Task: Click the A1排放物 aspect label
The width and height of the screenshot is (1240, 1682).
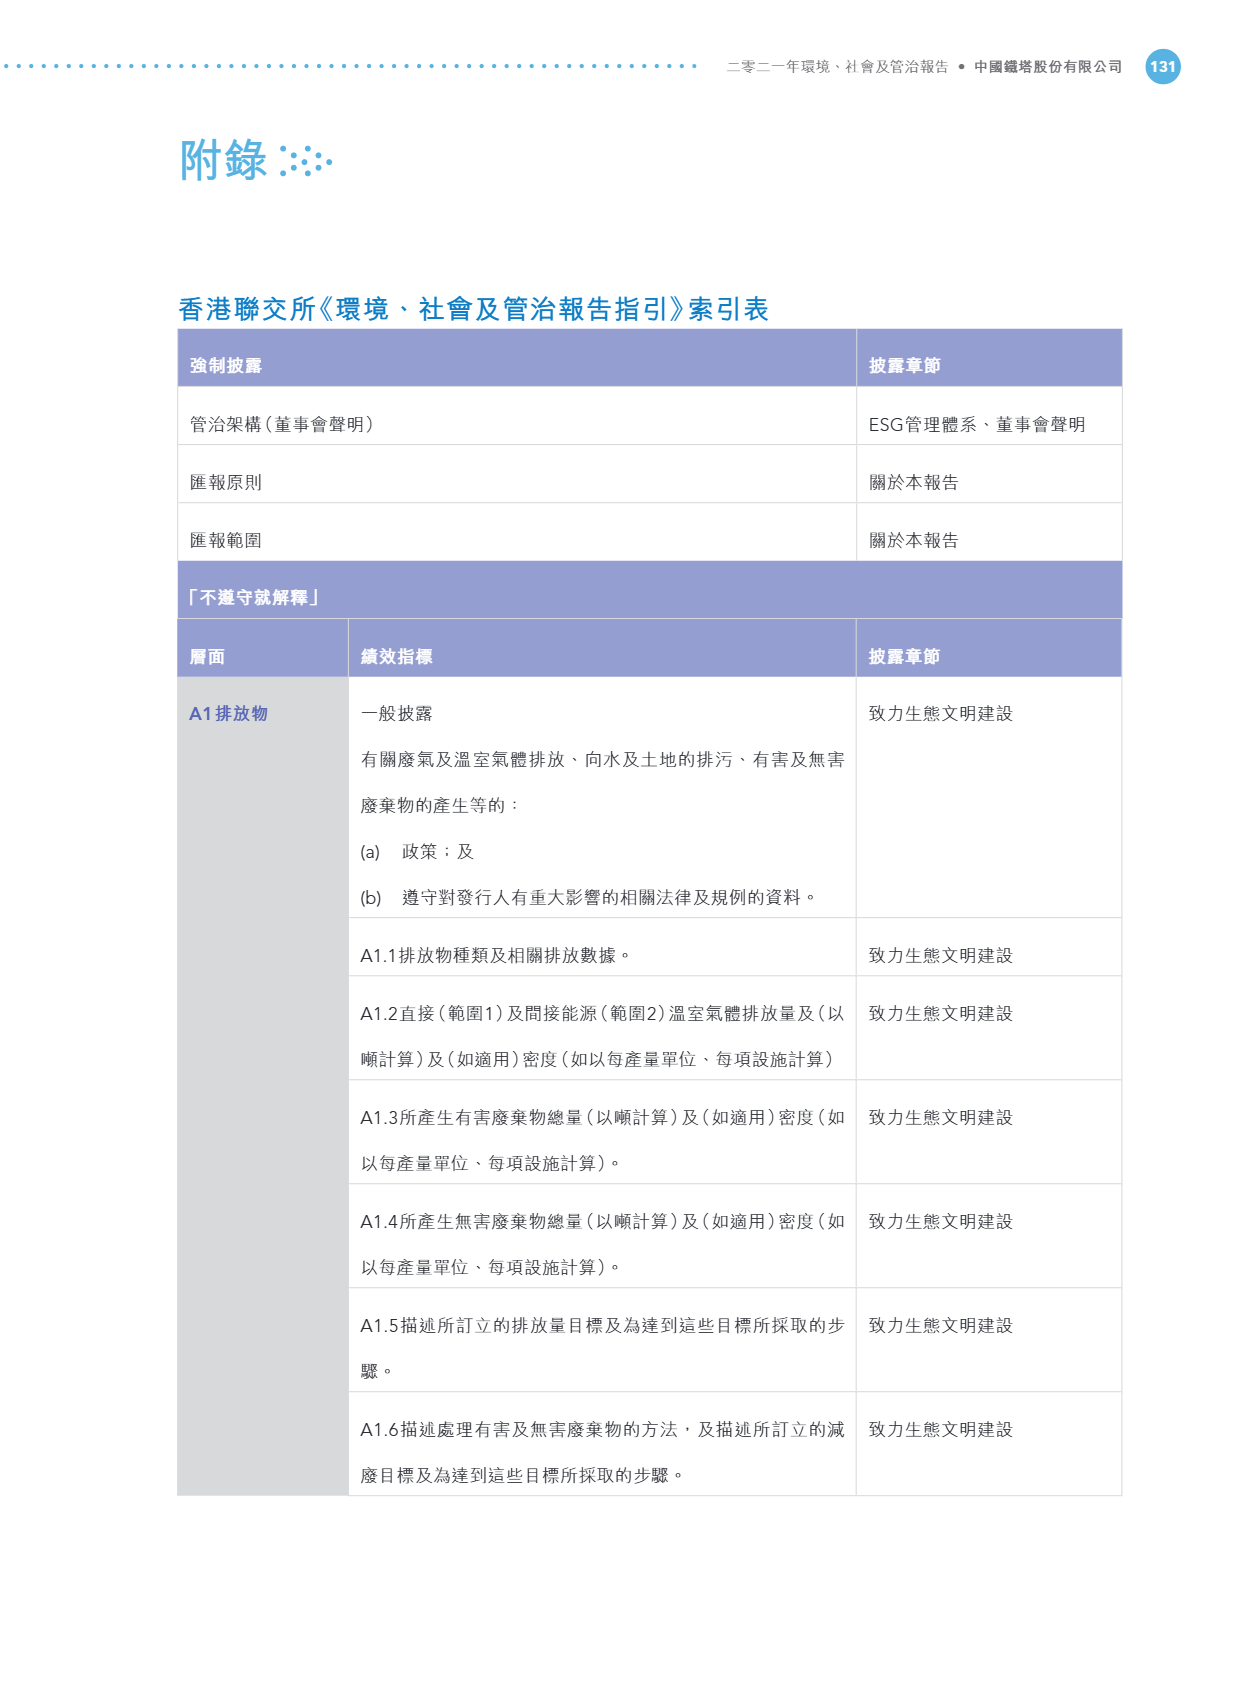Action: 229,713
